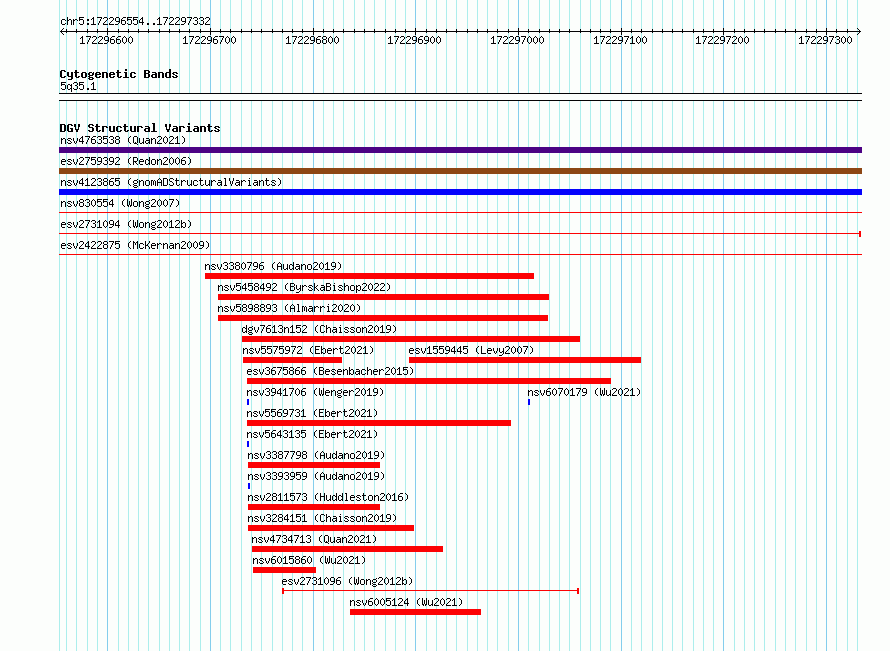Open esv3675866 (Besenbacher2015) variant label
Viewport: 890px width, 651px height.
coord(330,371)
